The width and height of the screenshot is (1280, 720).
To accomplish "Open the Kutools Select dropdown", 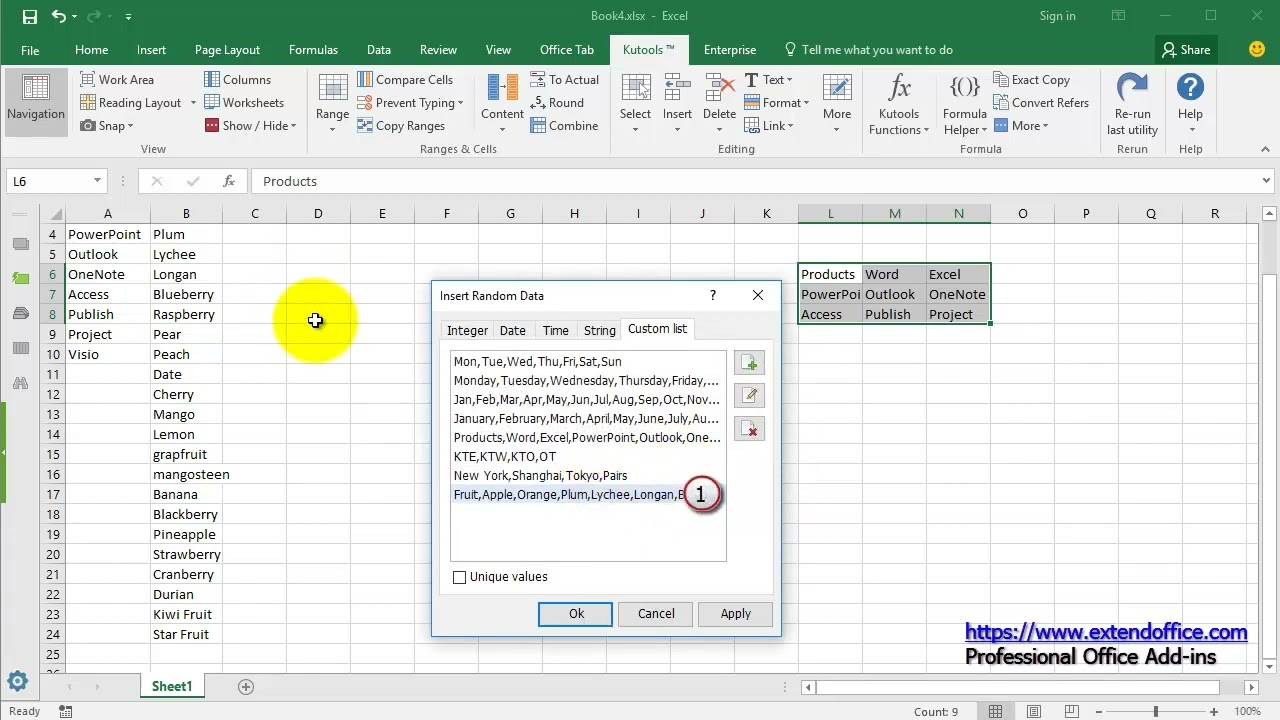I will 635,104.
